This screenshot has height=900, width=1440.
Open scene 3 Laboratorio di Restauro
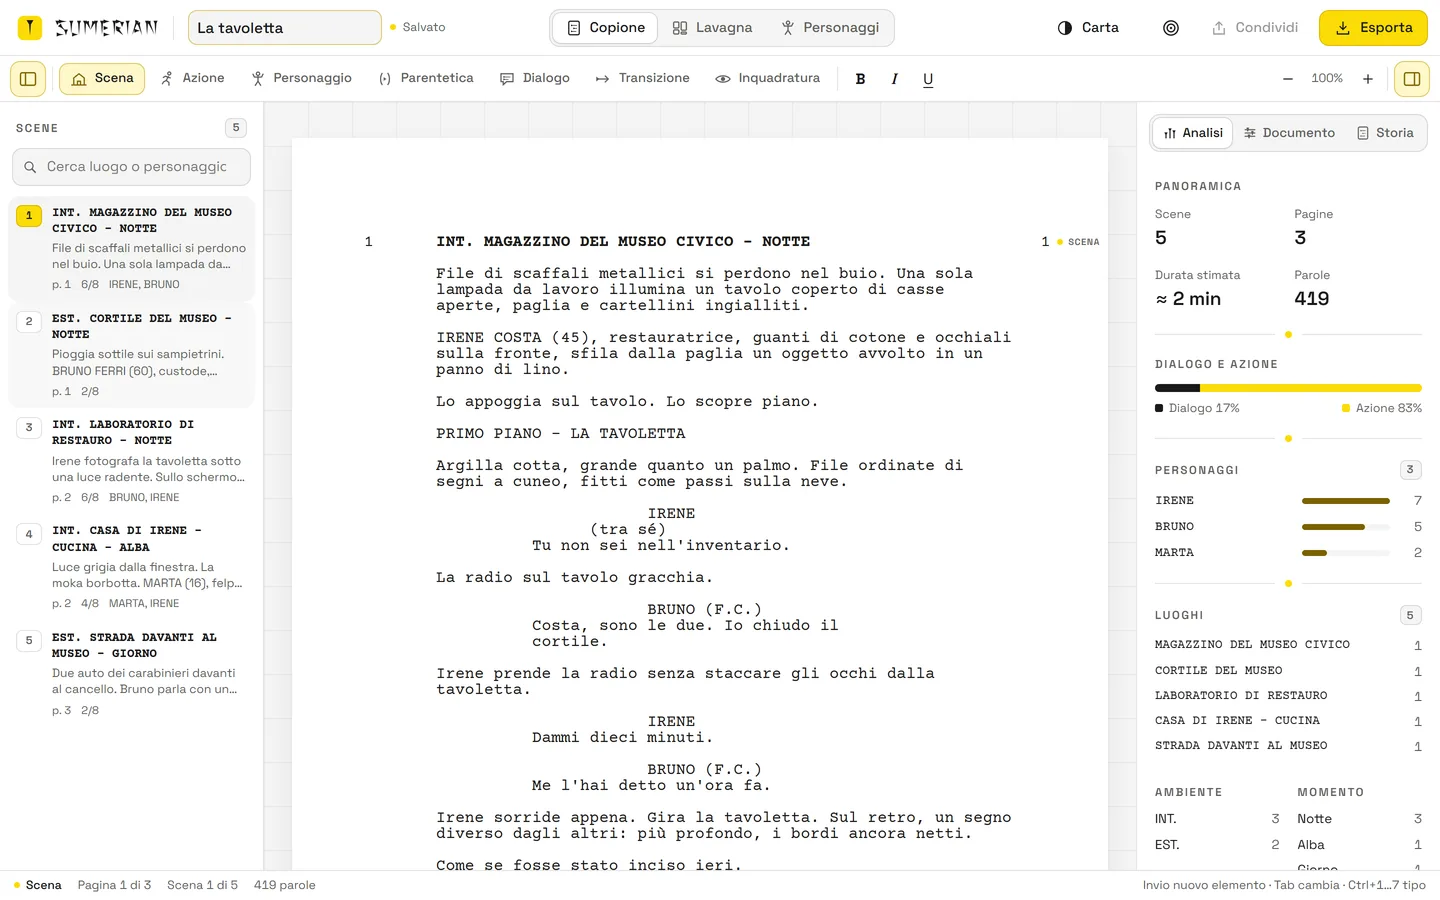click(x=131, y=461)
